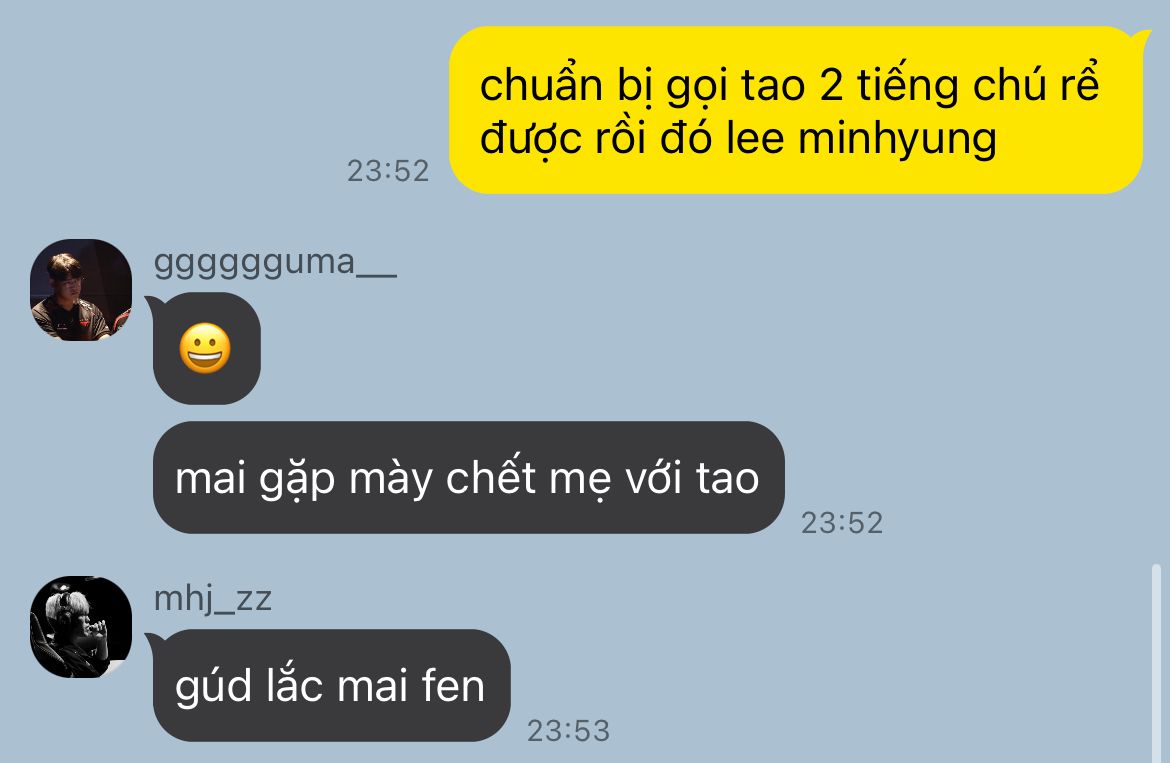Click word "mai" starting ggggguma__ text message
Screen dimensions: 1170x763
pyautogui.click(x=210, y=478)
